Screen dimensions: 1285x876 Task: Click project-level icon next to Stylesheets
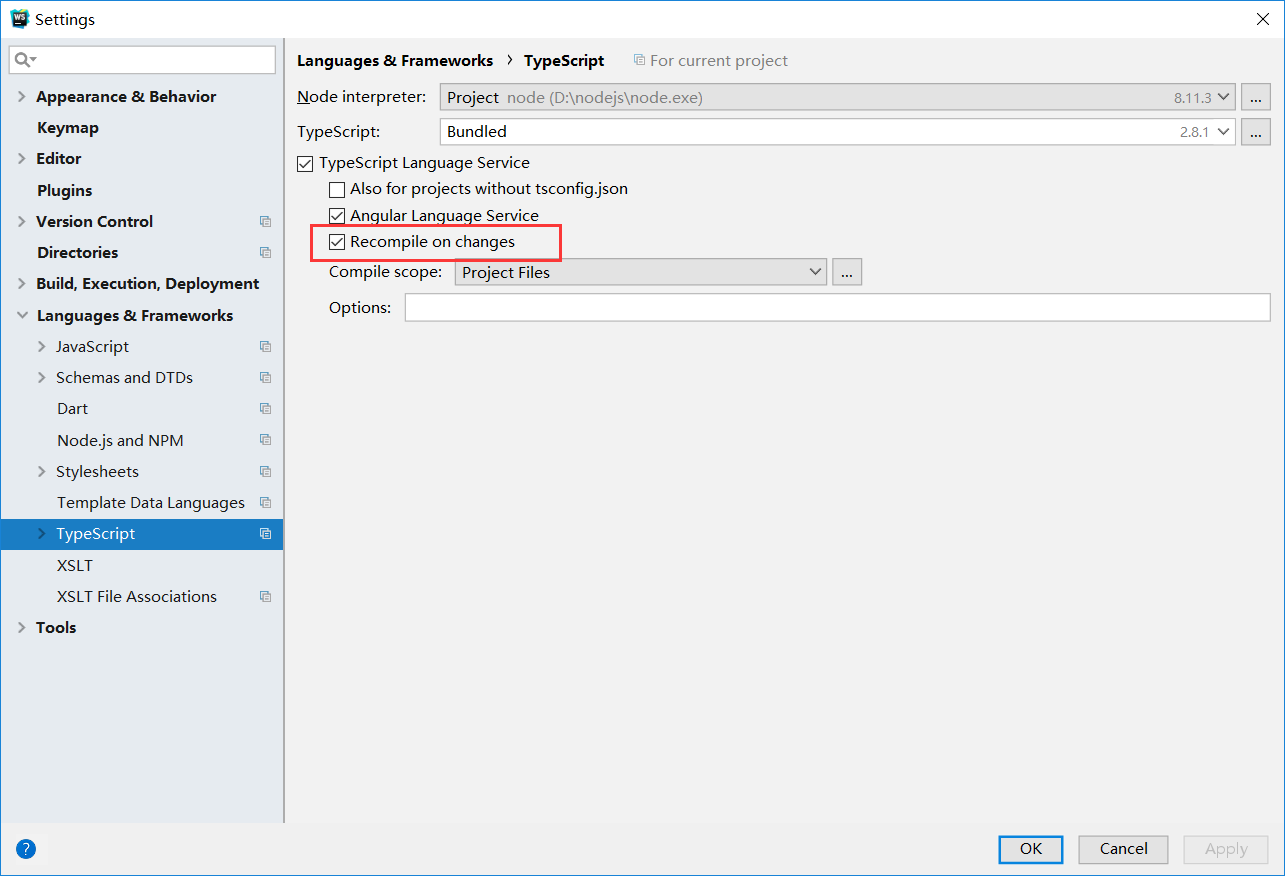(x=265, y=472)
